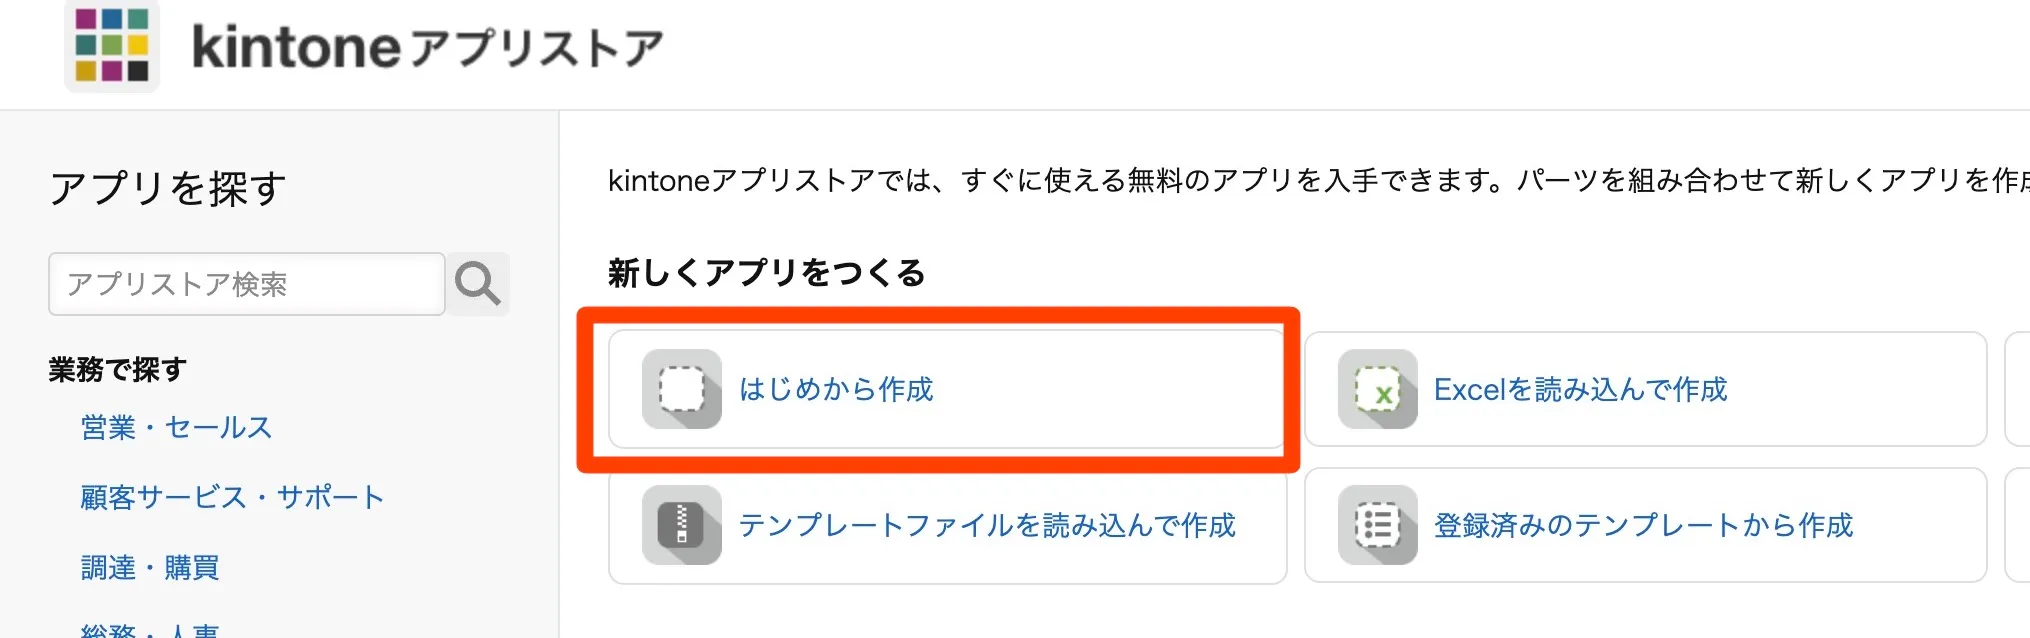Browse the 営業・セールス category
Screen dimensions: 2030x638
click(177, 428)
